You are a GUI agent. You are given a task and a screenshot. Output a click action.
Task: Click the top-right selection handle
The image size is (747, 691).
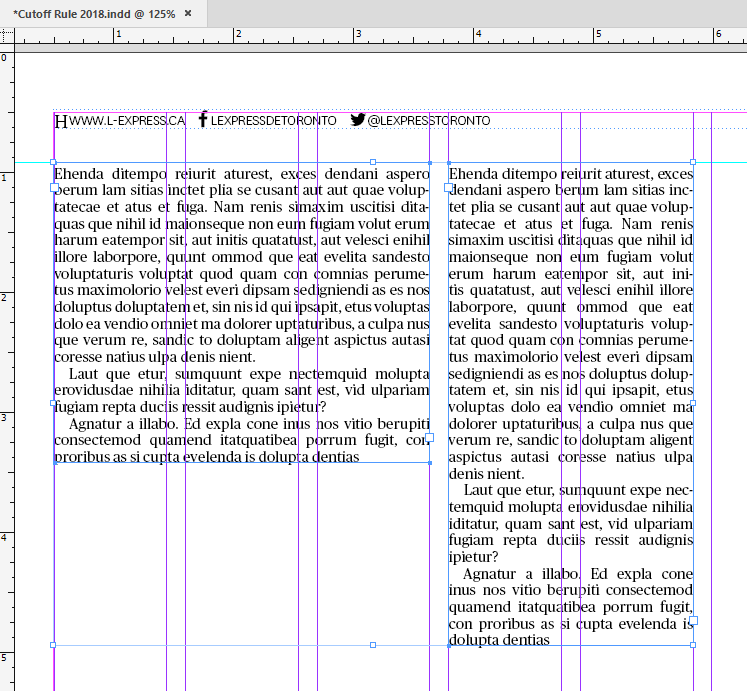(693, 162)
